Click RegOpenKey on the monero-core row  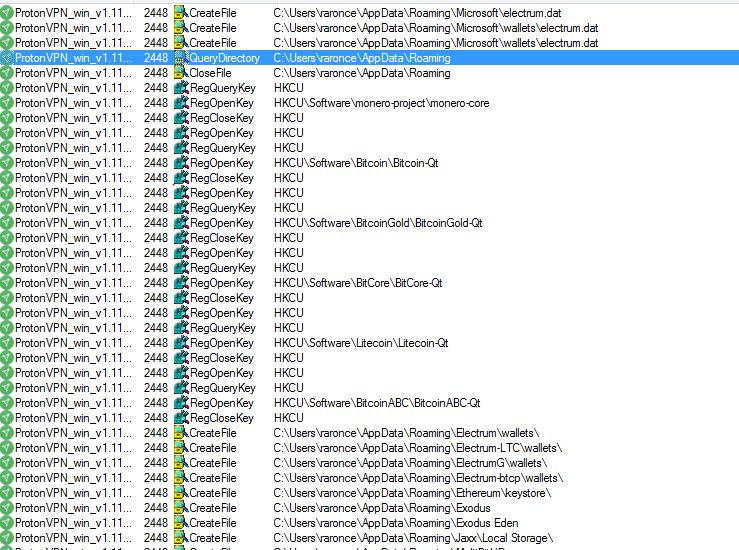[222, 103]
